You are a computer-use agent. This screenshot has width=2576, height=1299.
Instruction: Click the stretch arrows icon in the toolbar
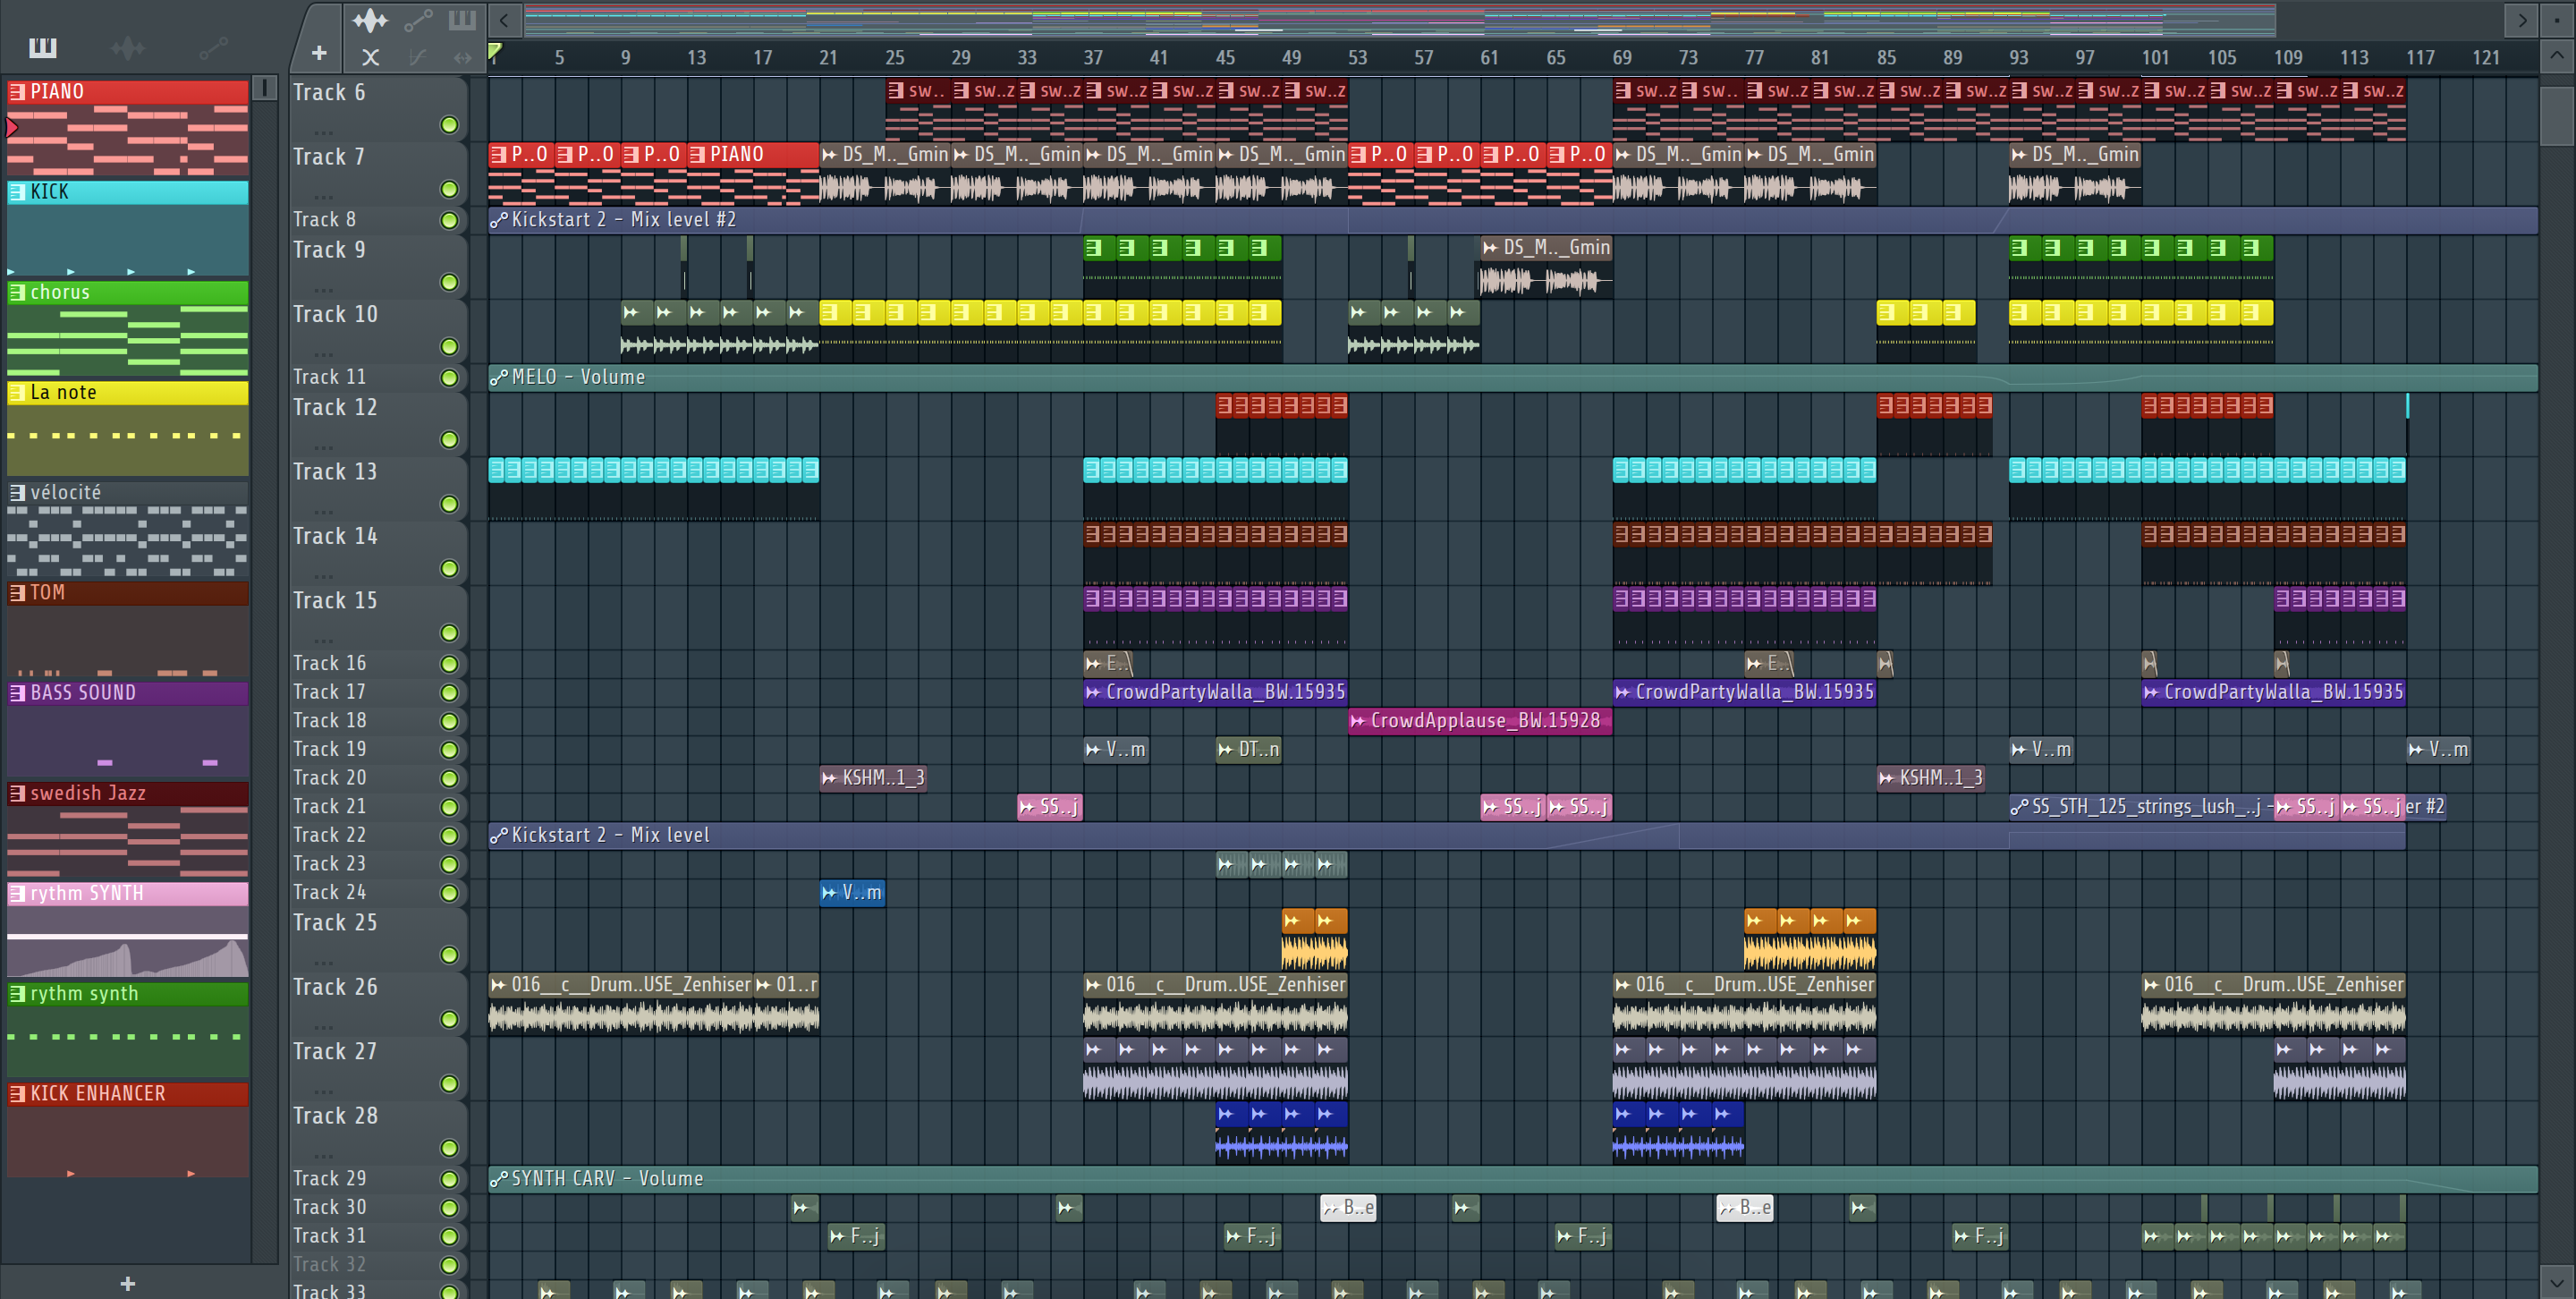pos(462,57)
